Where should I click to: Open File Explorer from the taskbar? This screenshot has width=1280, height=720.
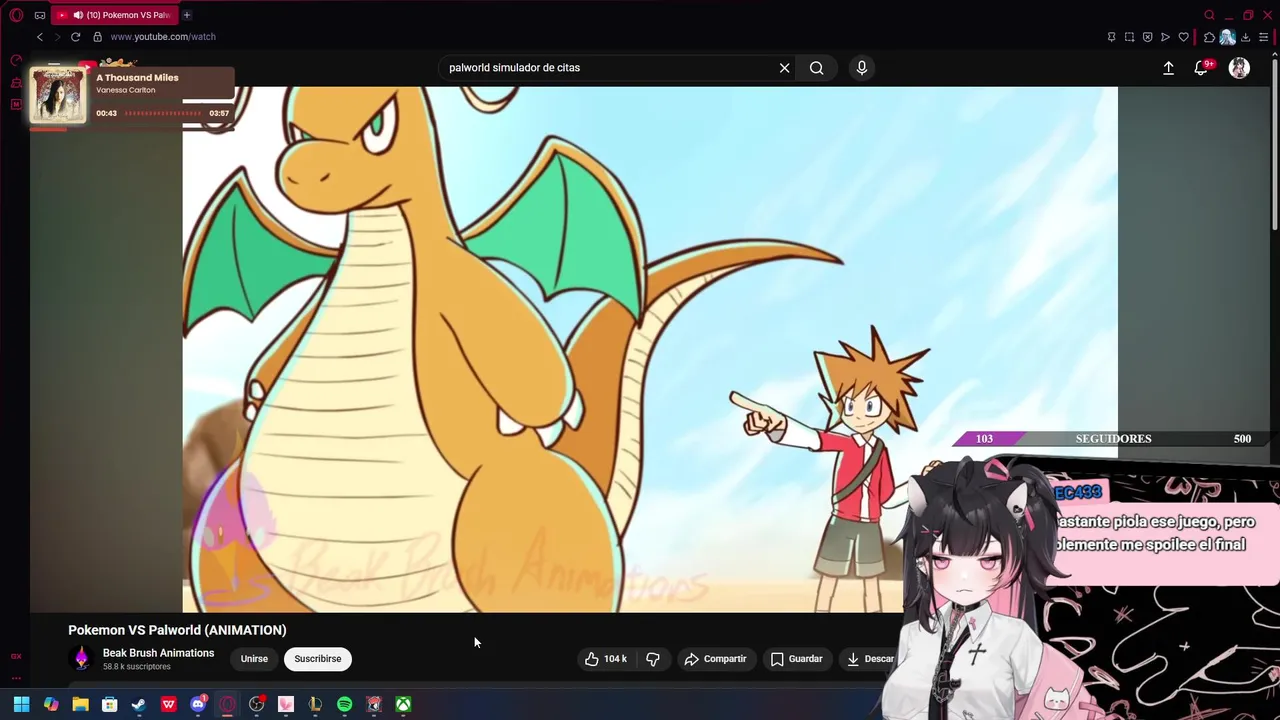coord(80,704)
